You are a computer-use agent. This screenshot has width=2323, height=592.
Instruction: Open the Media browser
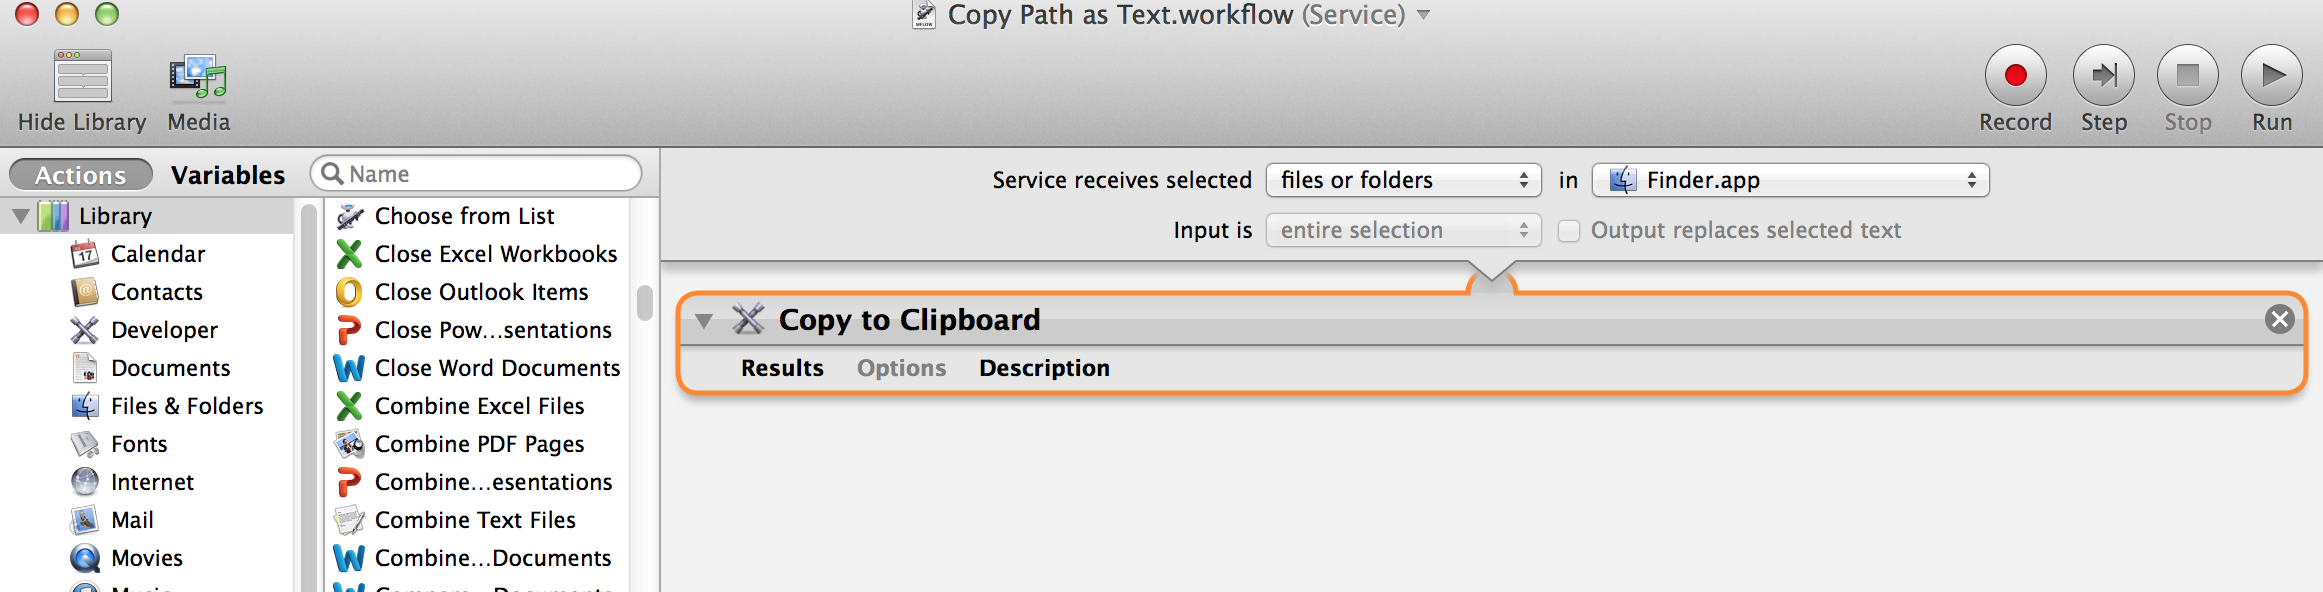click(x=197, y=90)
